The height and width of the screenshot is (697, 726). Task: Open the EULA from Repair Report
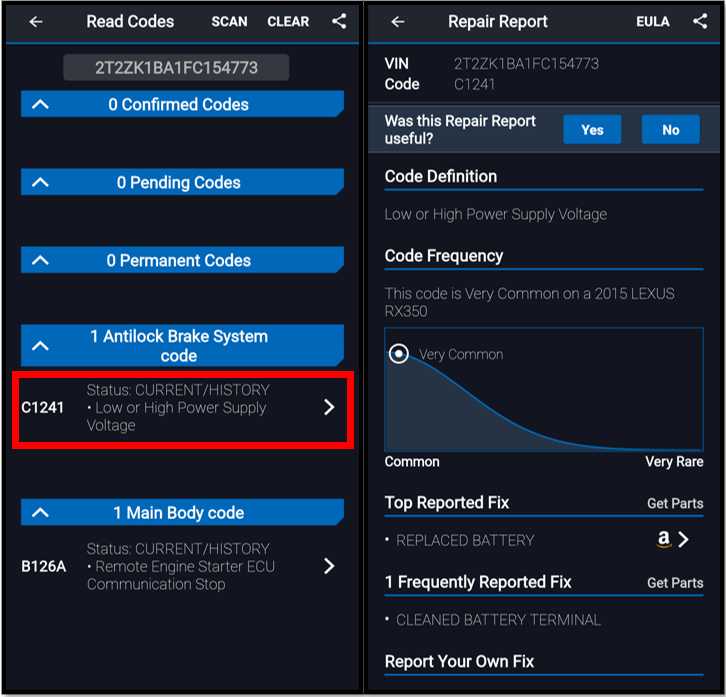(652, 21)
